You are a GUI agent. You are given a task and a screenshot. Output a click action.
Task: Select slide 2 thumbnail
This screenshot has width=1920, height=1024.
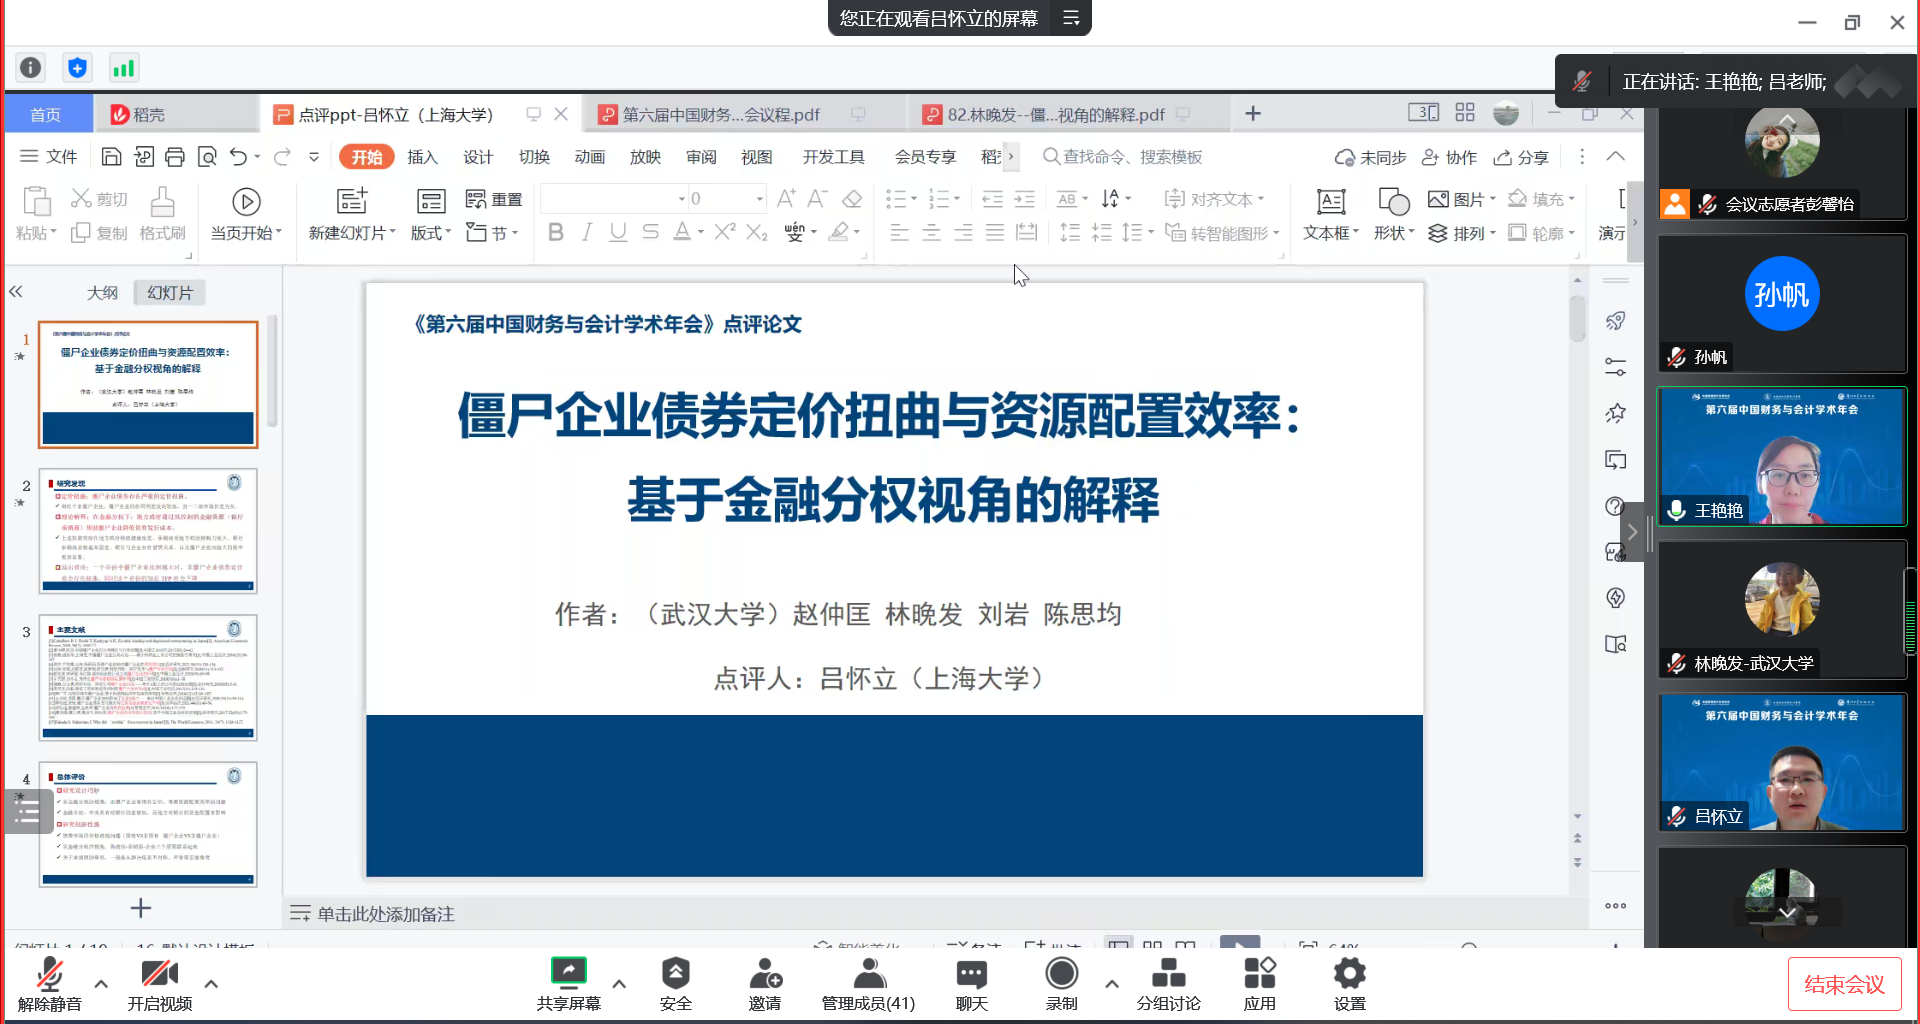click(x=148, y=531)
